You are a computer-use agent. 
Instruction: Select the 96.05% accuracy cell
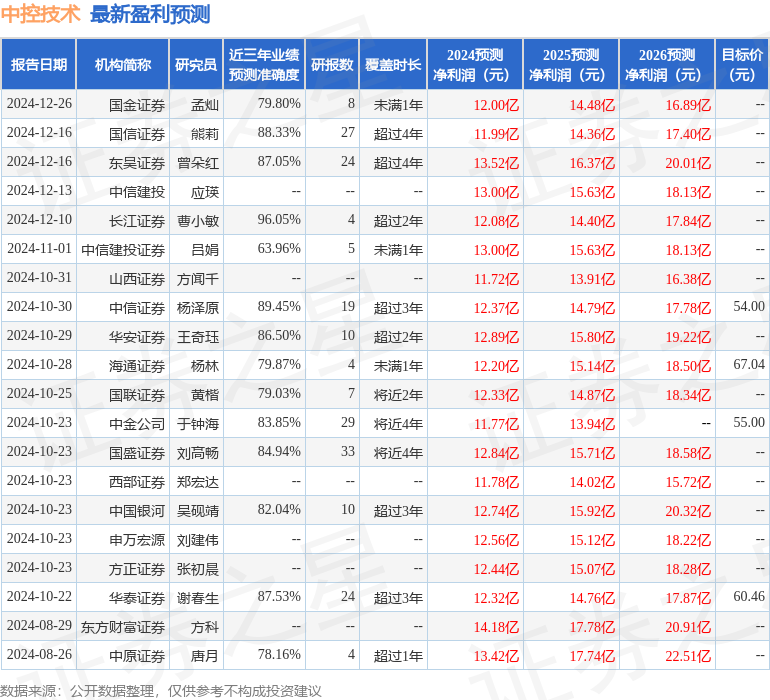[x=279, y=220]
